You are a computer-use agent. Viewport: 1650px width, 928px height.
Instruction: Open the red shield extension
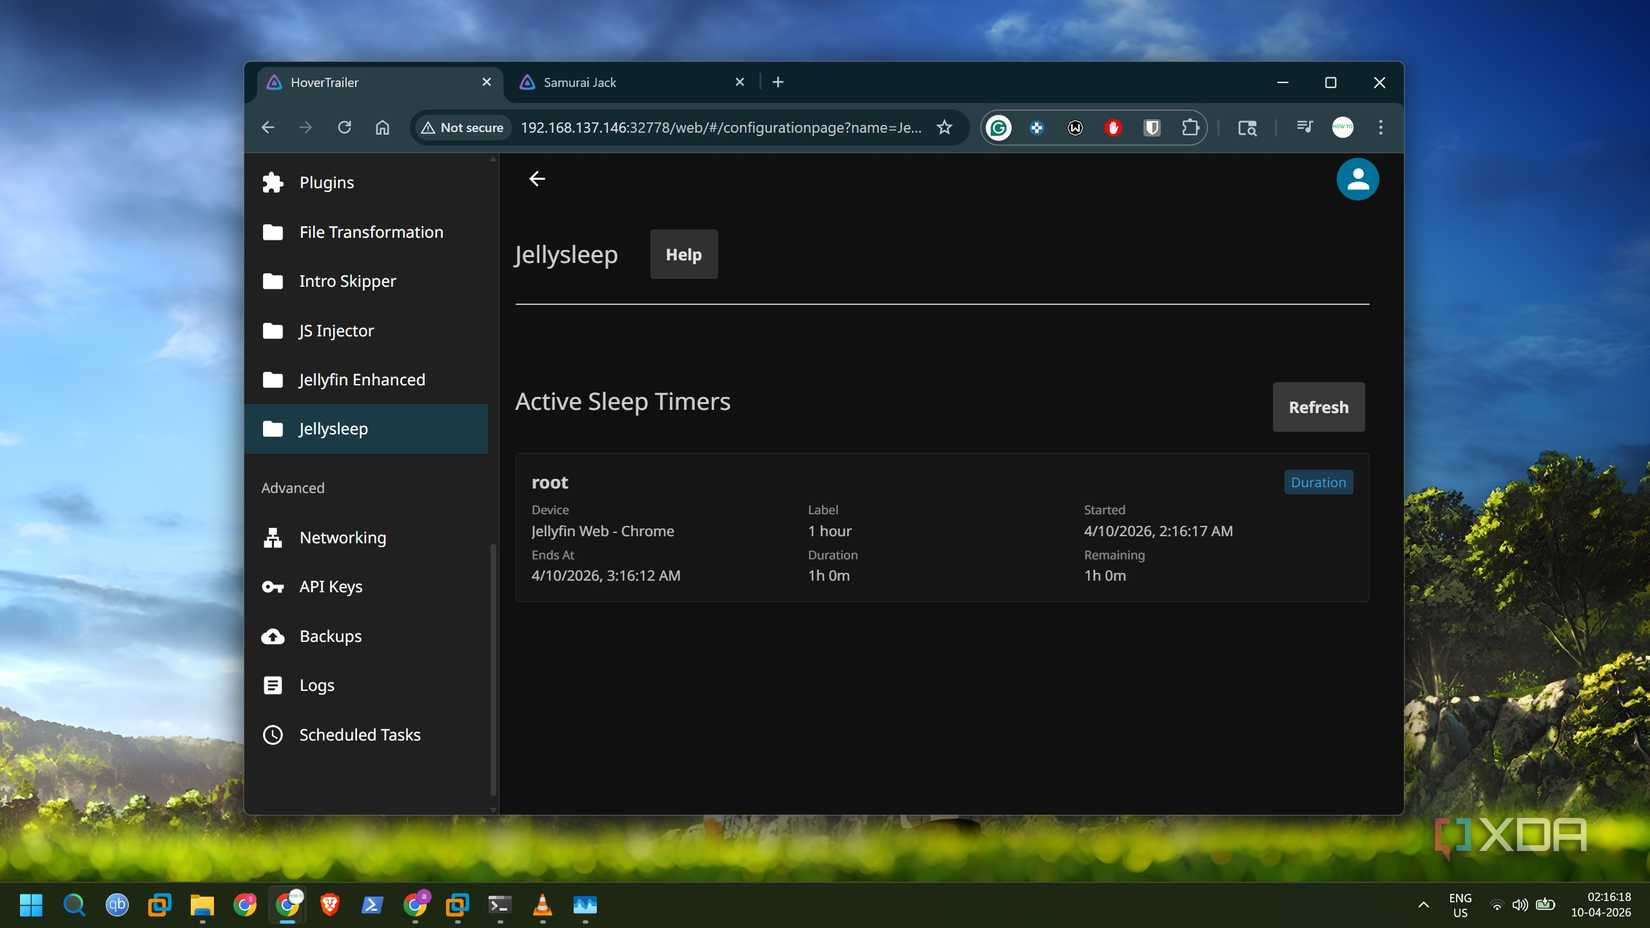click(x=1113, y=127)
